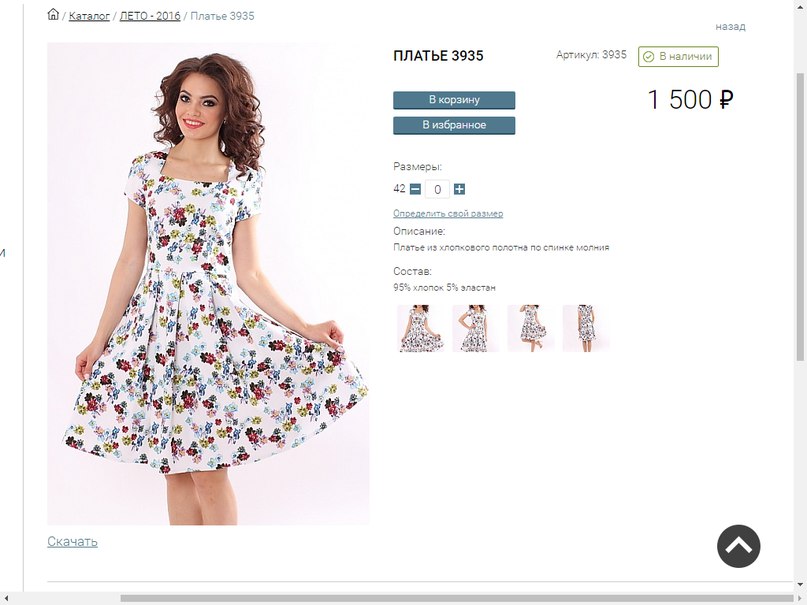Focus the size 42 quantity field

tap(437, 189)
